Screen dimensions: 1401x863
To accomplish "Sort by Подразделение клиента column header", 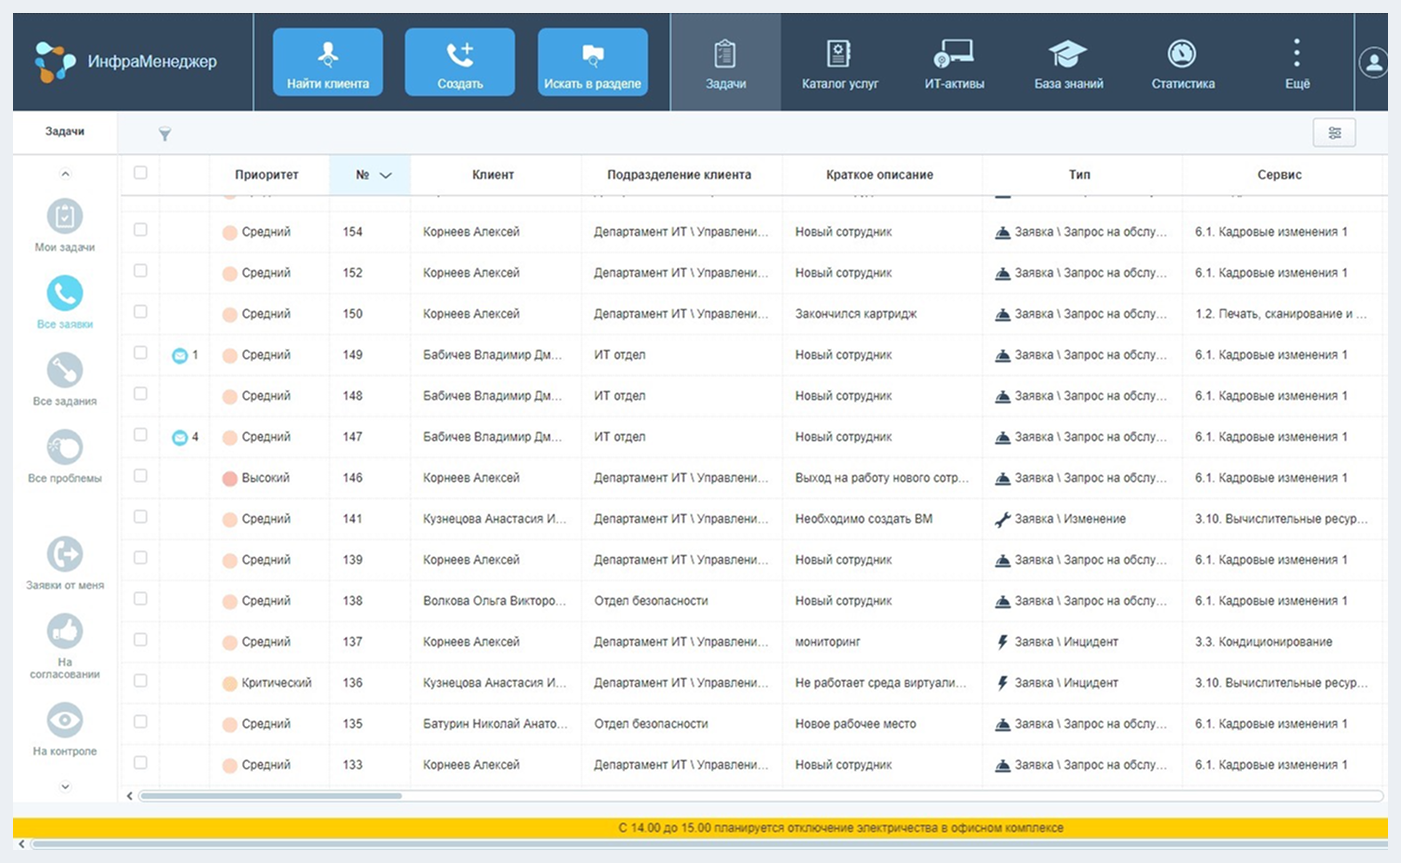I will (679, 175).
